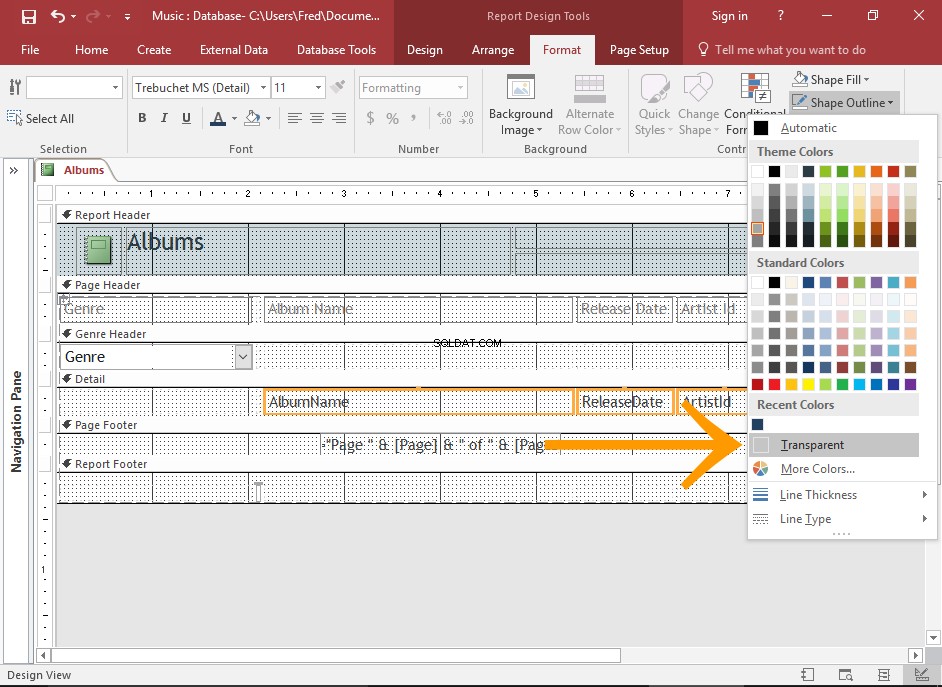The image size is (942, 687).
Task: Open the font size dropdown
Action: pyautogui.click(x=318, y=88)
